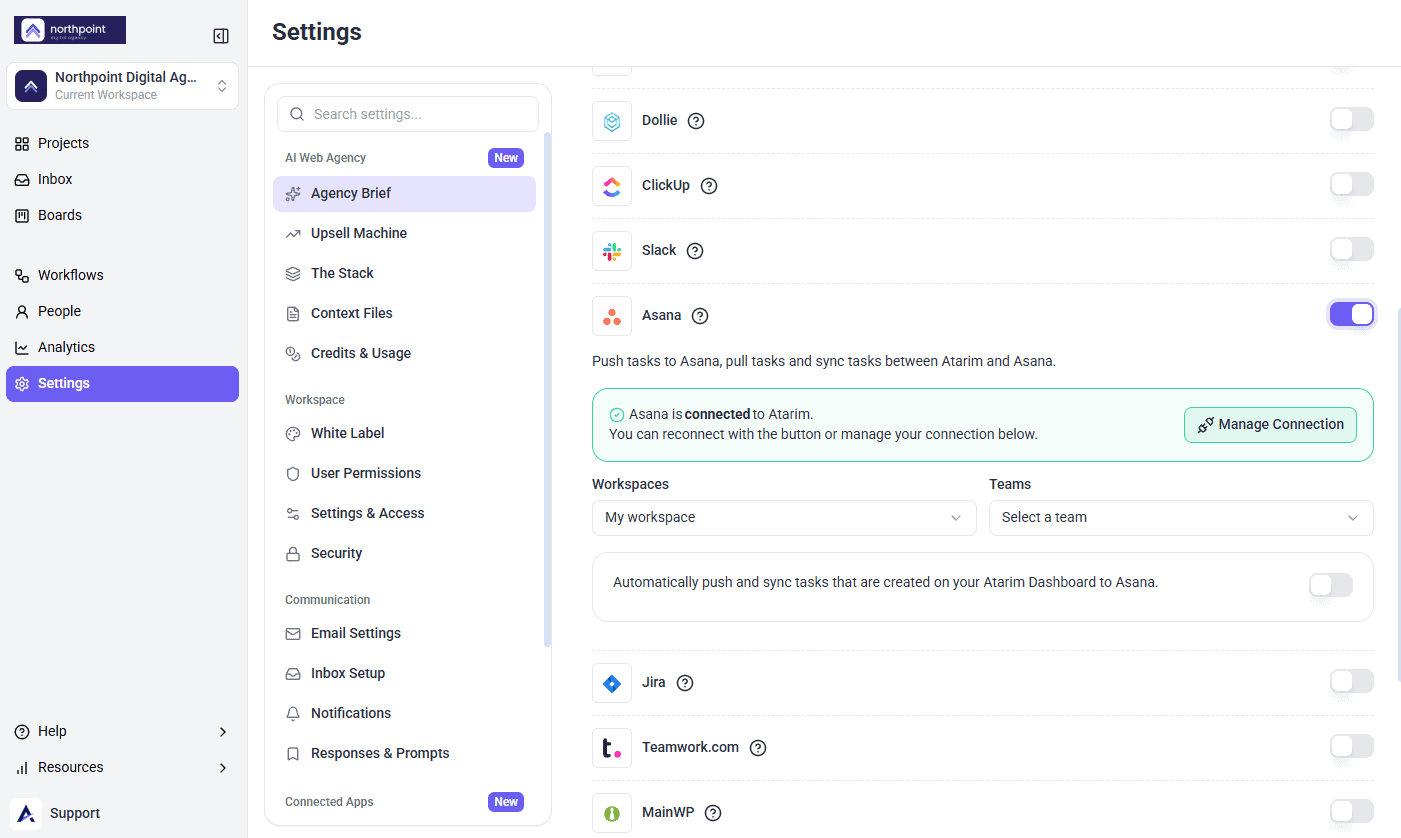Focus the Search settings field
Image resolution: width=1401 pixels, height=838 pixels.
click(408, 114)
